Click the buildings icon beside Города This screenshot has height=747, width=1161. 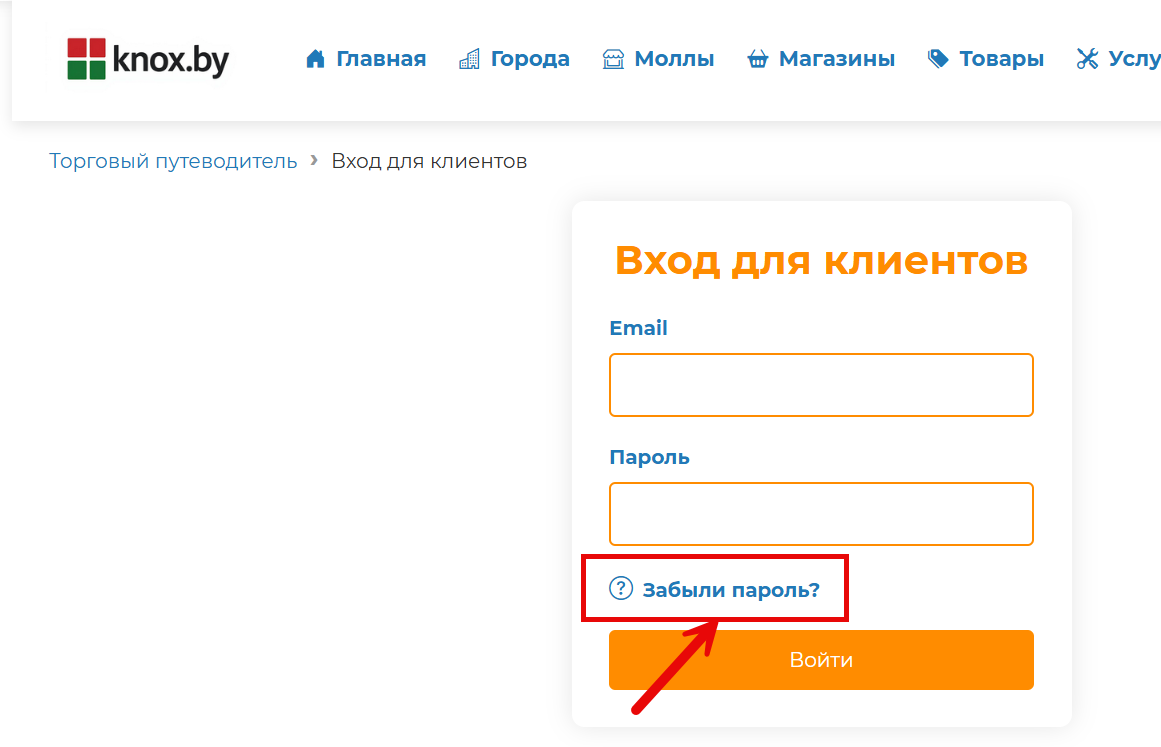coord(469,59)
